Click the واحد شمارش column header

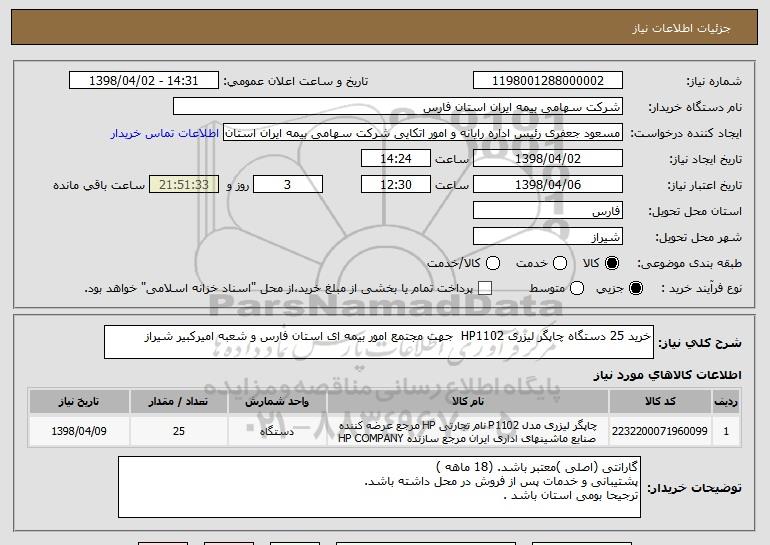(277, 402)
